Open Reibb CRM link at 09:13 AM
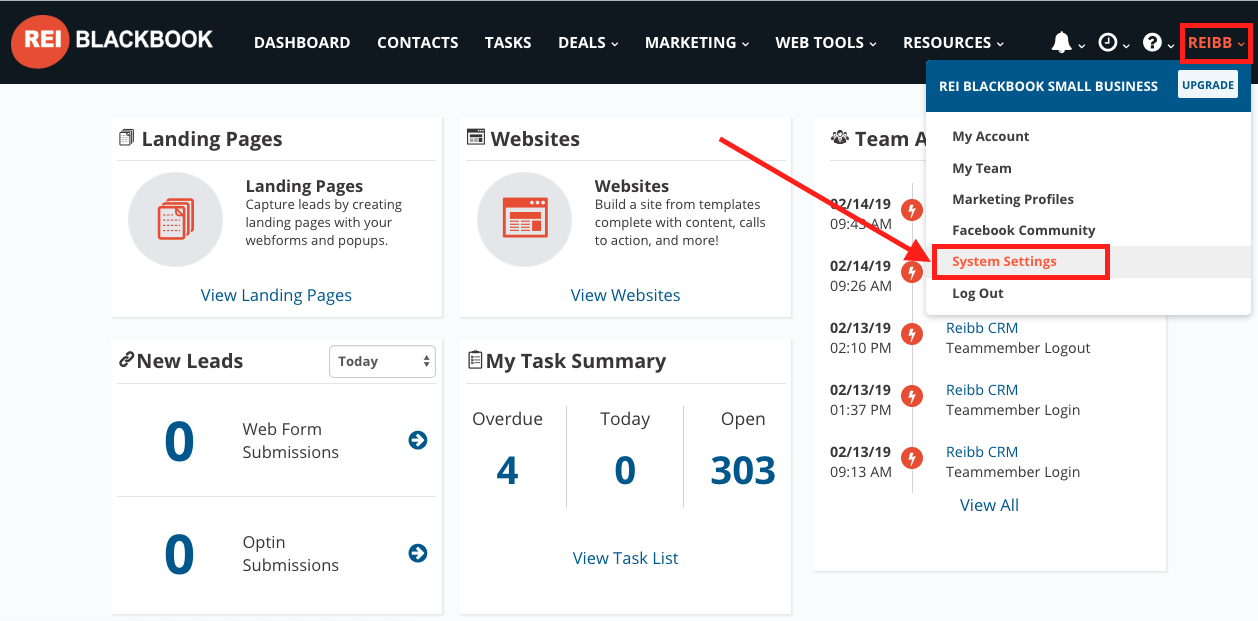The width and height of the screenshot is (1258, 621). [x=982, y=452]
